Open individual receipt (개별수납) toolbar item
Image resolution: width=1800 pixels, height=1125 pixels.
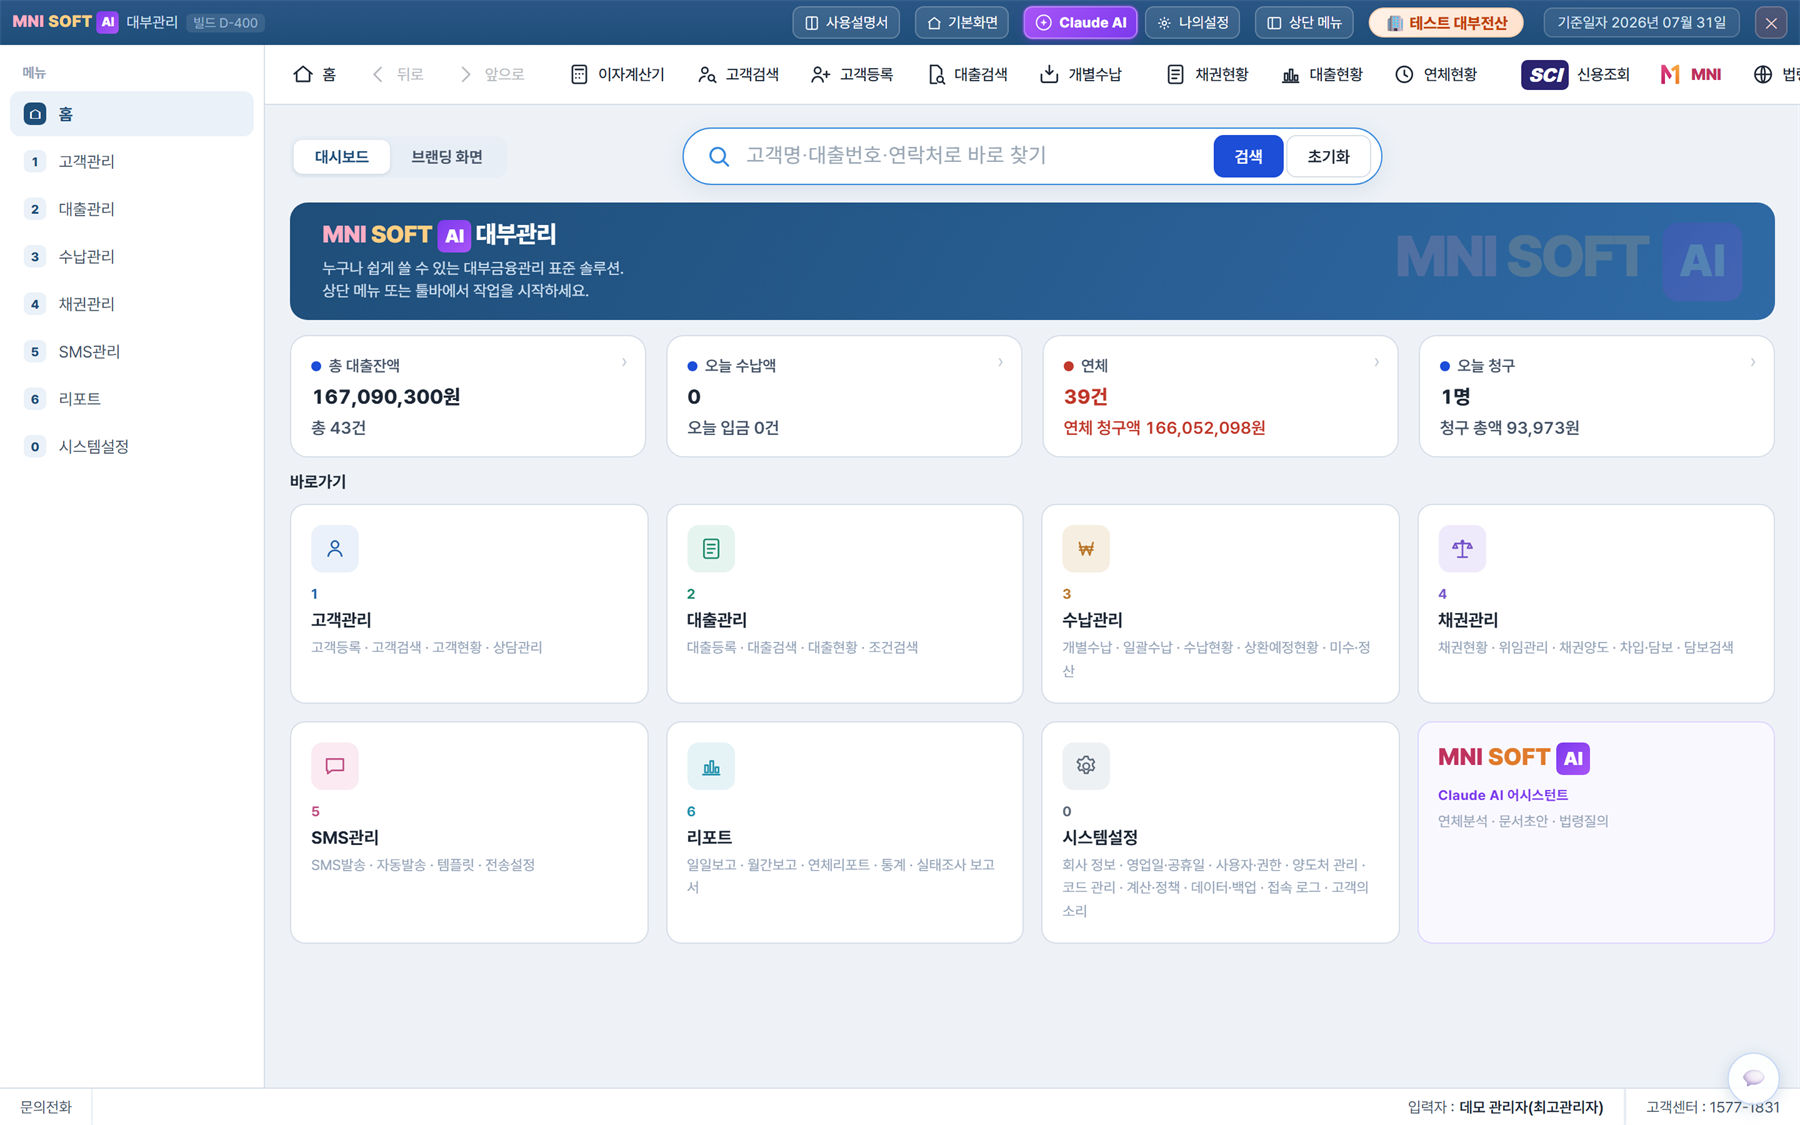click(x=1081, y=74)
